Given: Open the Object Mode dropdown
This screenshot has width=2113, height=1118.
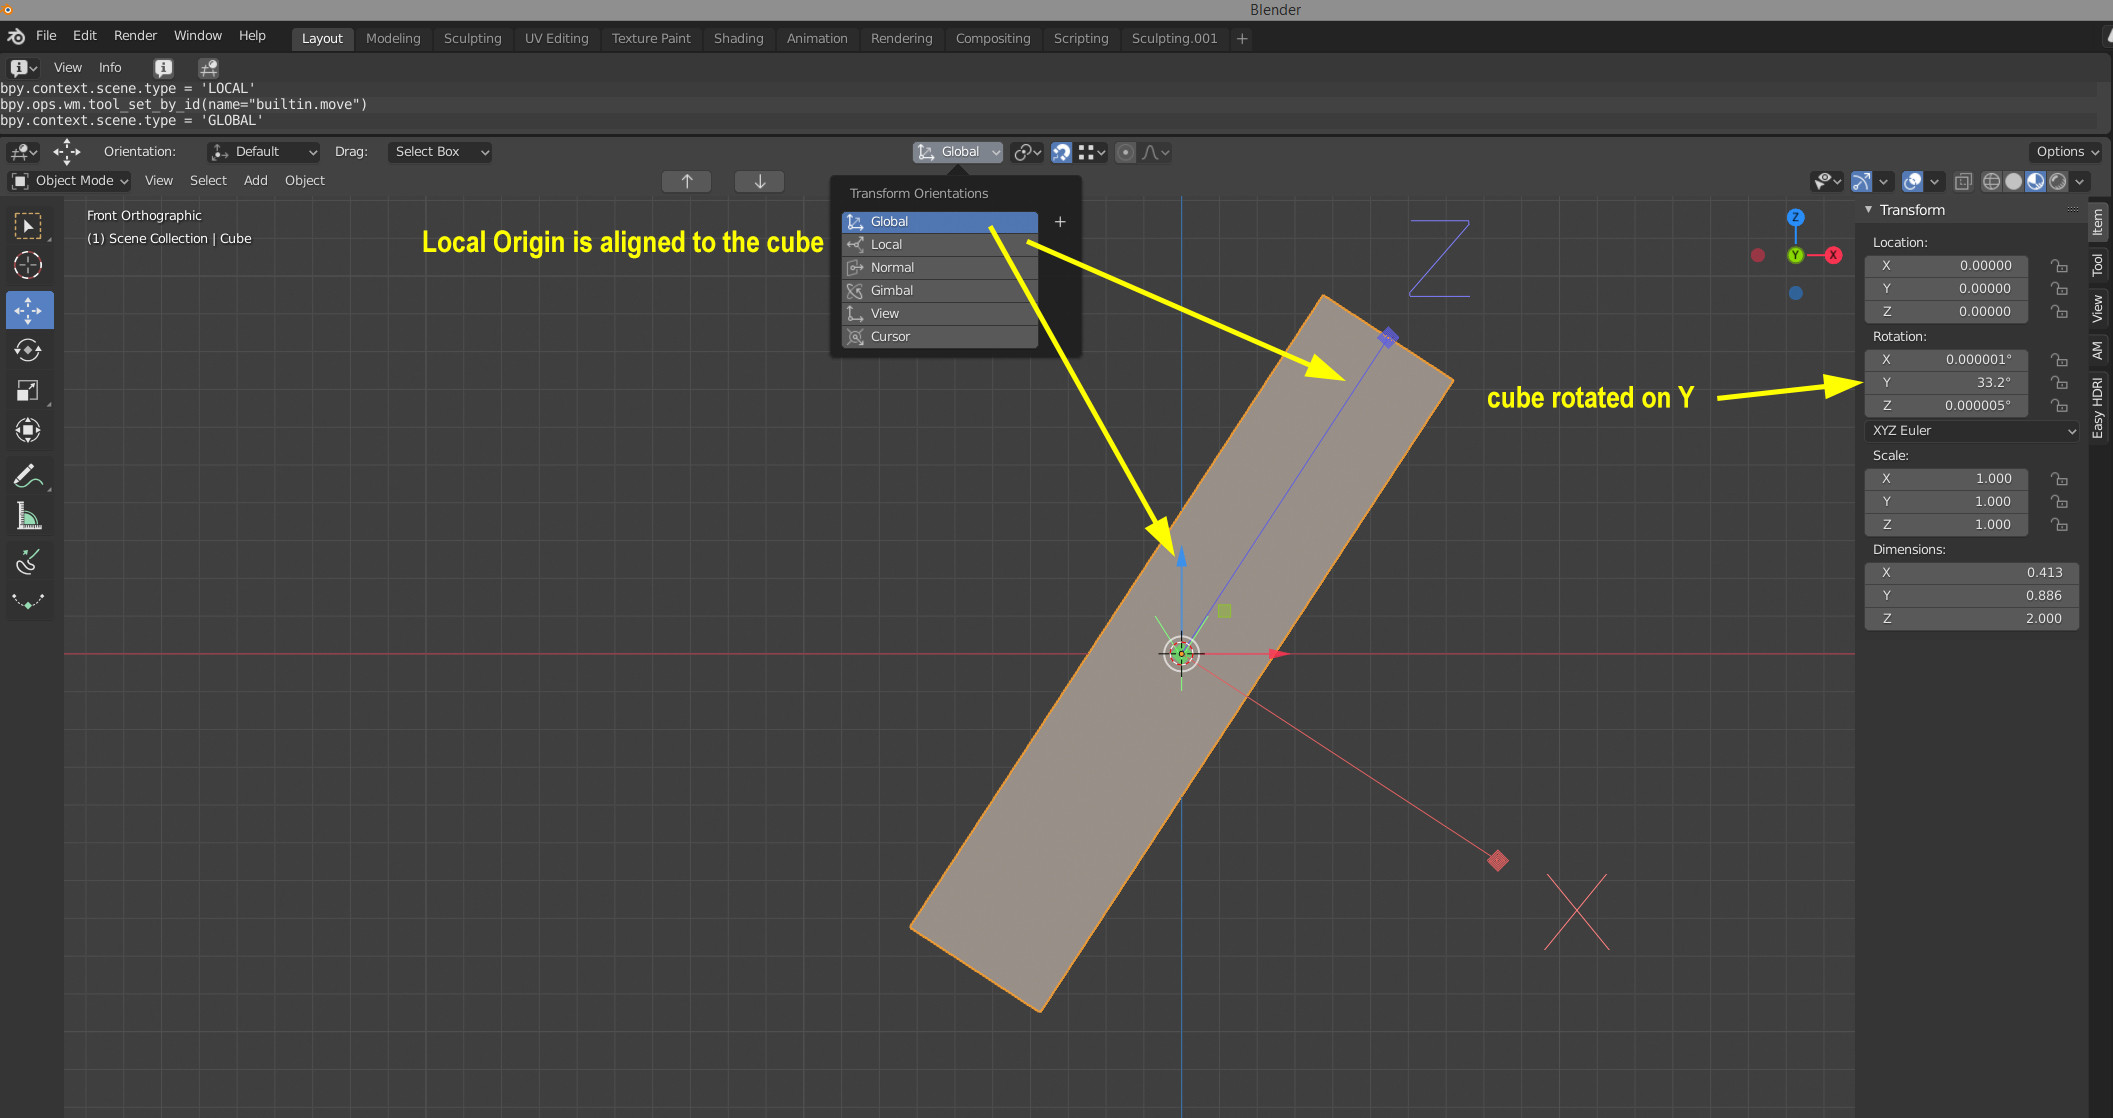Looking at the screenshot, I should [x=69, y=181].
